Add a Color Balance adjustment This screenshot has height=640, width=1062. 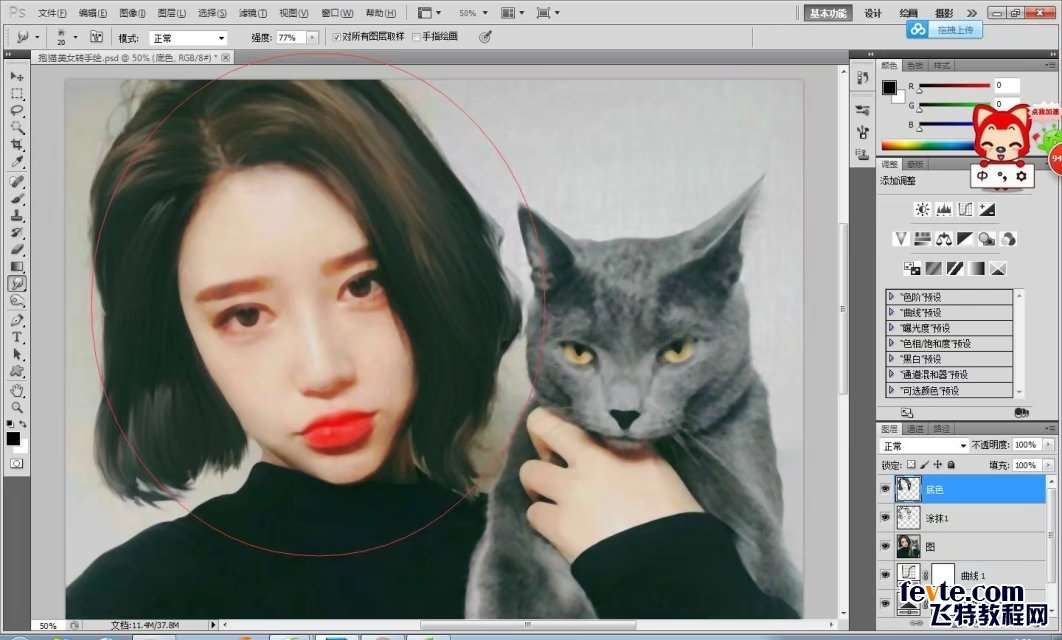pyautogui.click(x=943, y=238)
